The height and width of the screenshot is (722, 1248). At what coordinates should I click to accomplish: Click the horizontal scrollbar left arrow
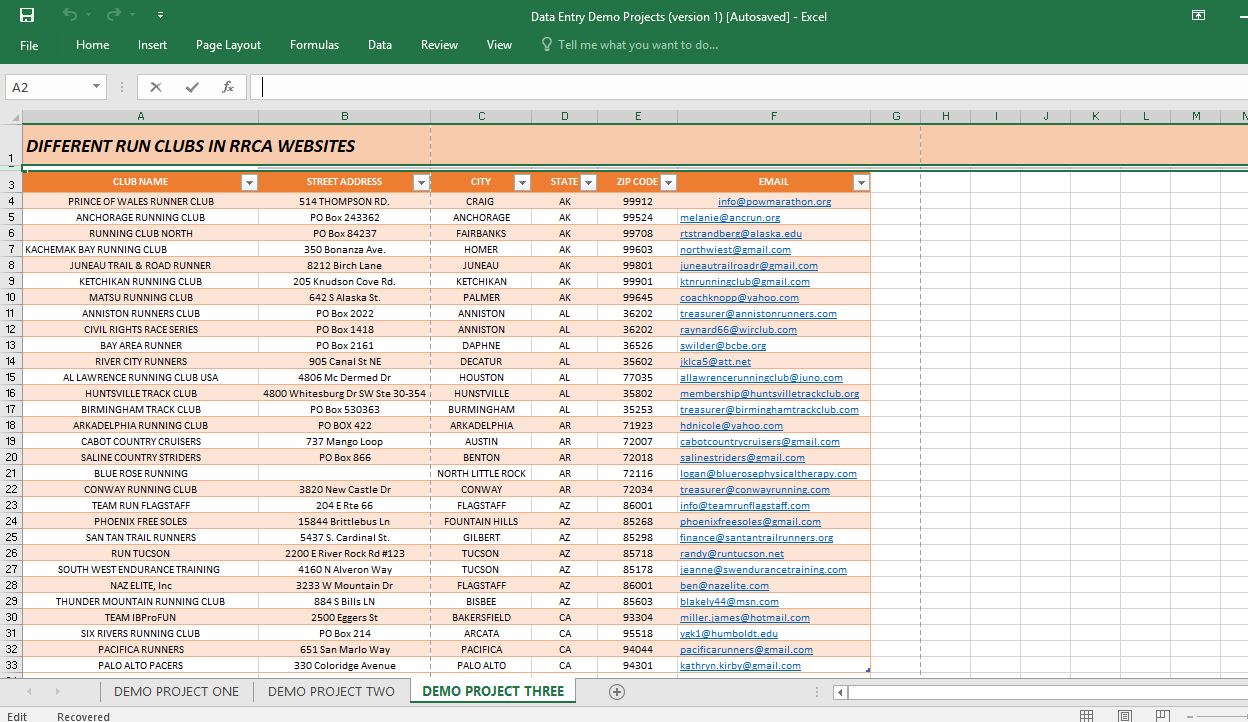(841, 692)
